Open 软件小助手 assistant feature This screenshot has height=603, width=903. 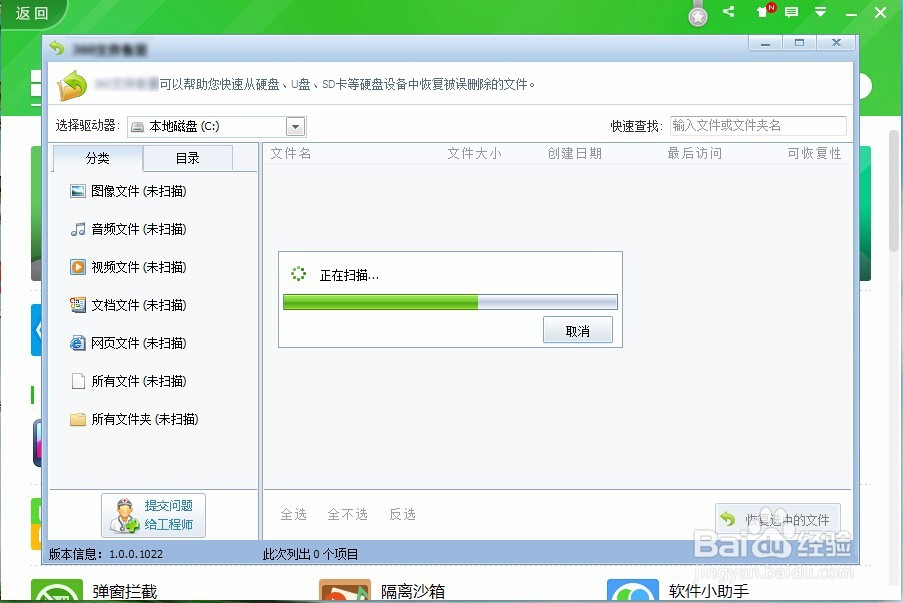[708, 591]
